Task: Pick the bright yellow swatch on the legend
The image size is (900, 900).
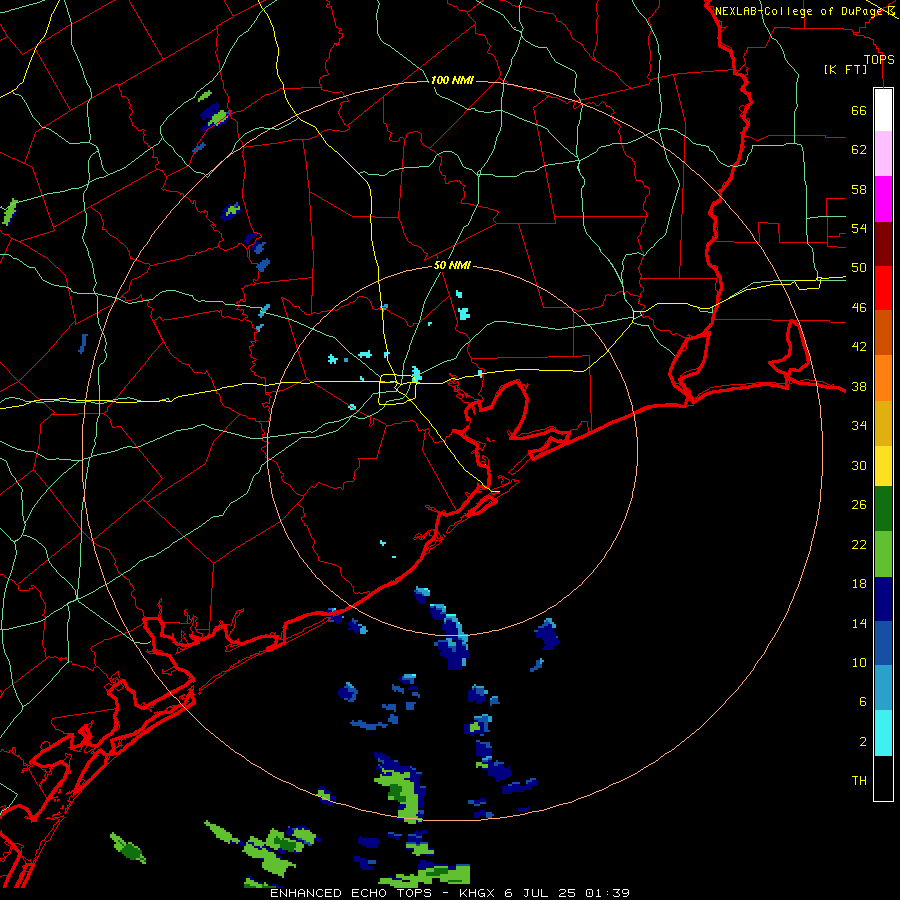Action: click(x=883, y=465)
